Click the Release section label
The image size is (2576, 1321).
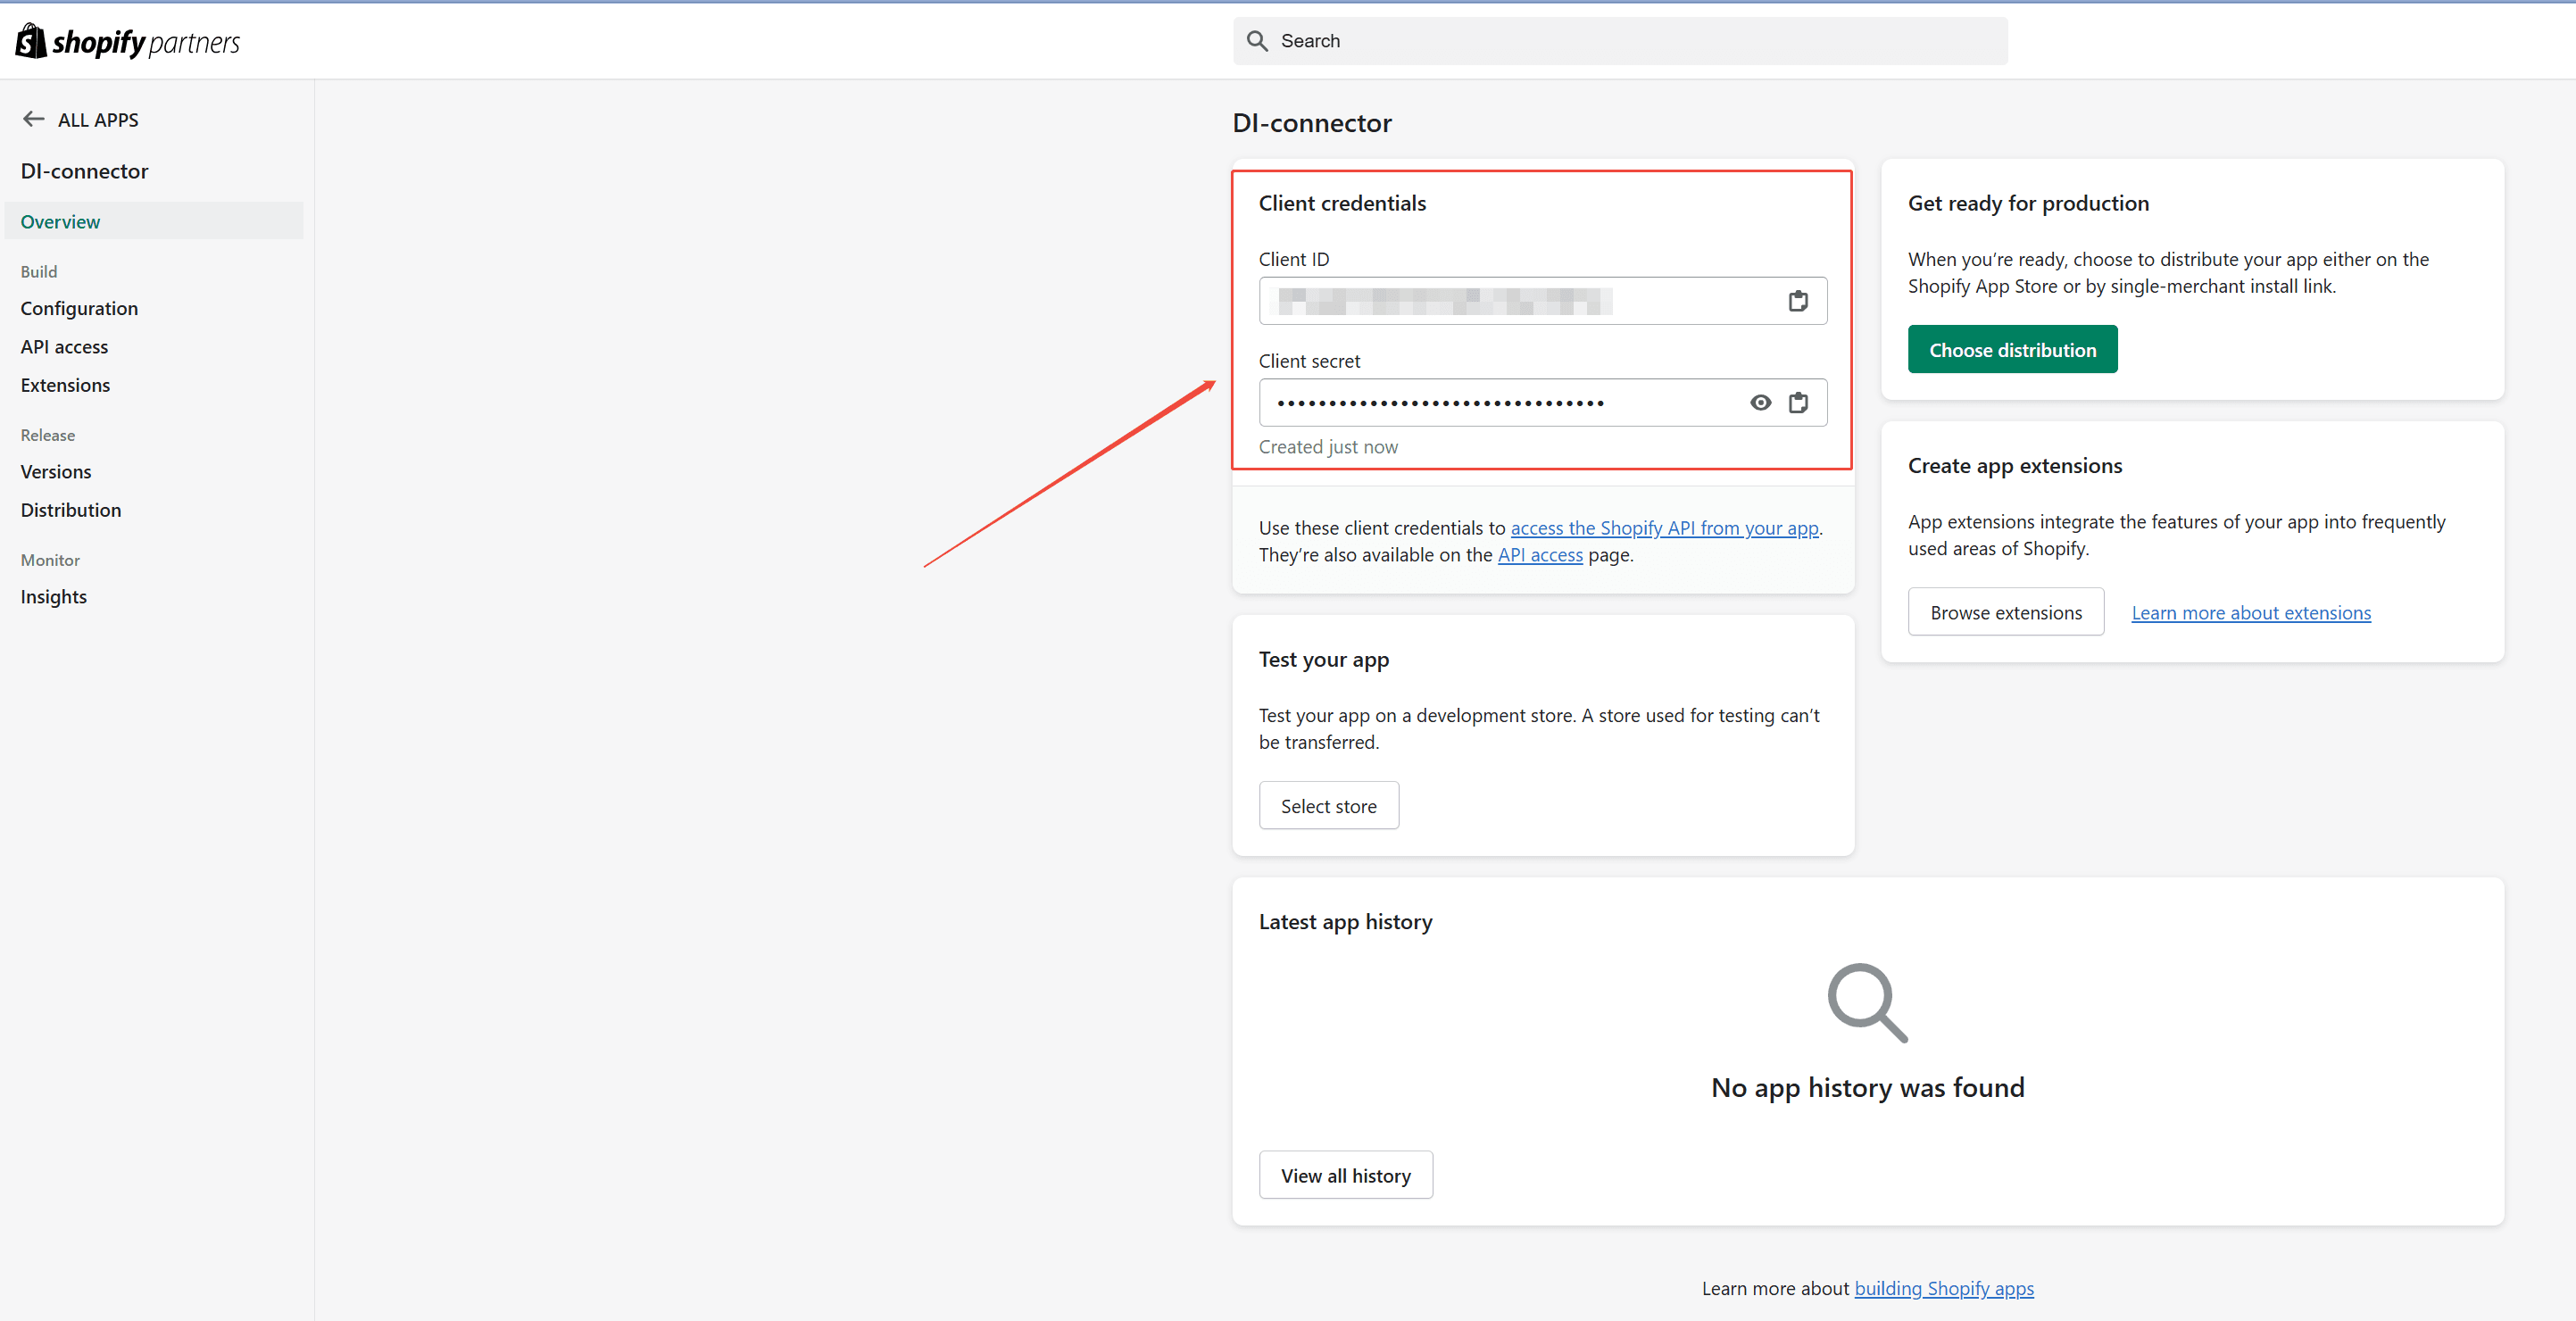48,435
